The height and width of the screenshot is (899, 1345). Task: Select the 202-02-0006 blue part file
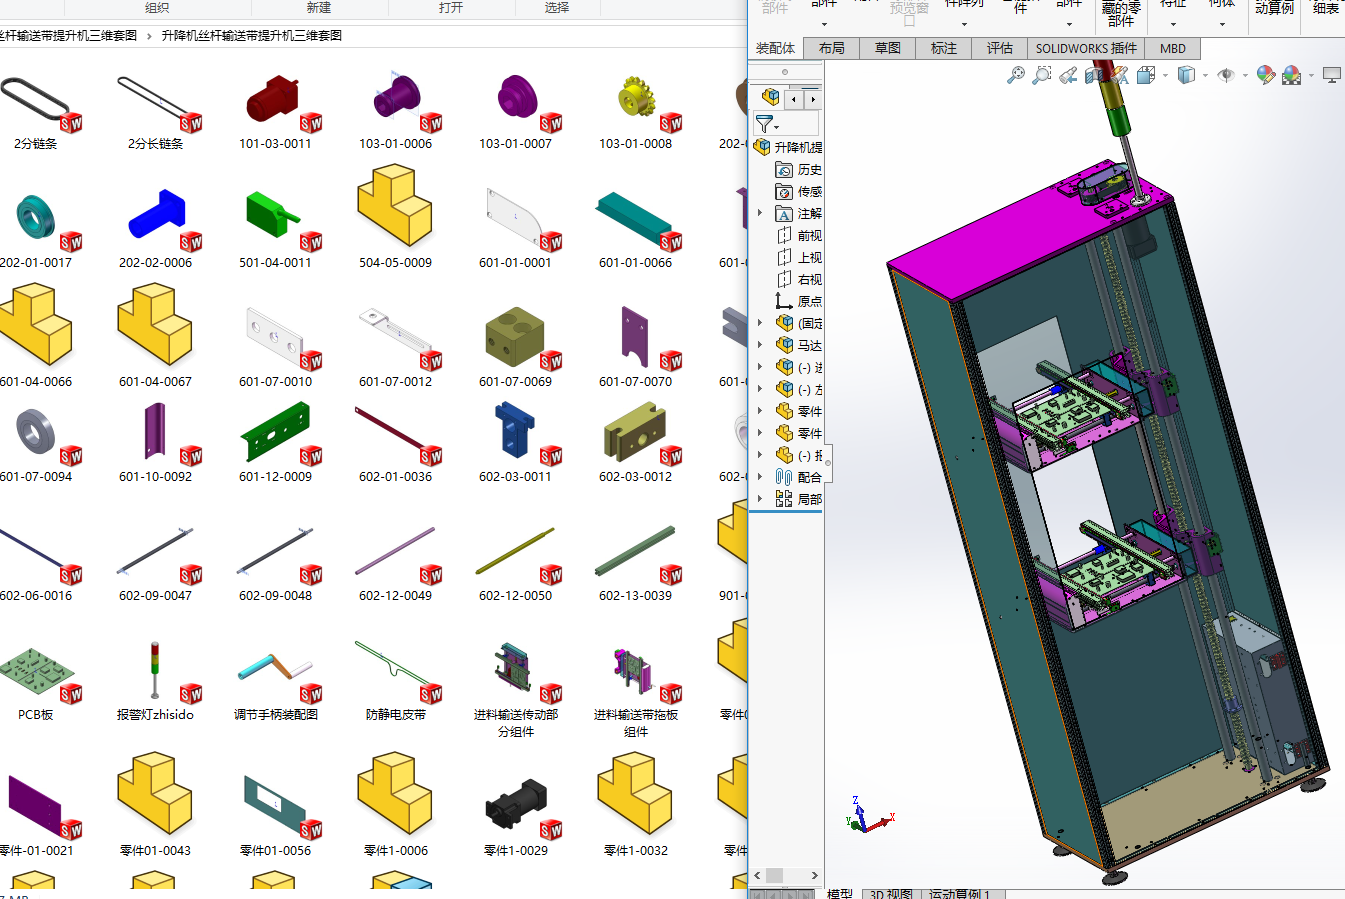156,231
